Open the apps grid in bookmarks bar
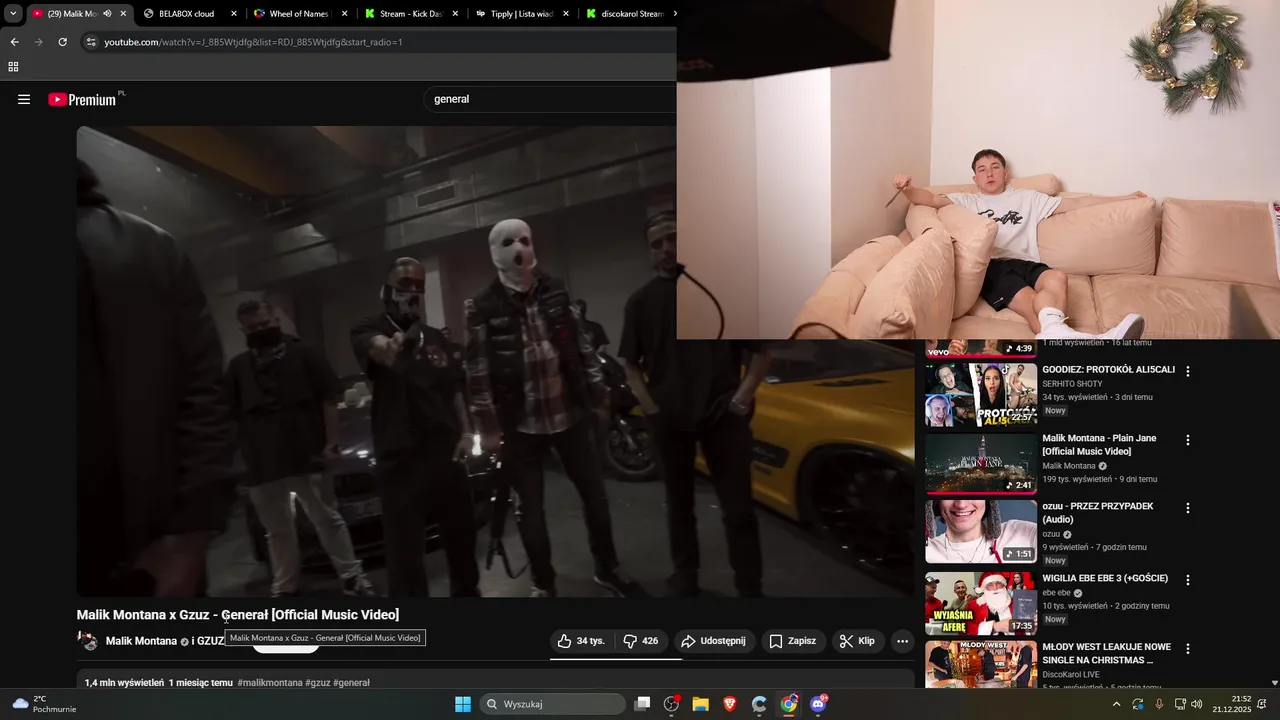 pos(13,67)
